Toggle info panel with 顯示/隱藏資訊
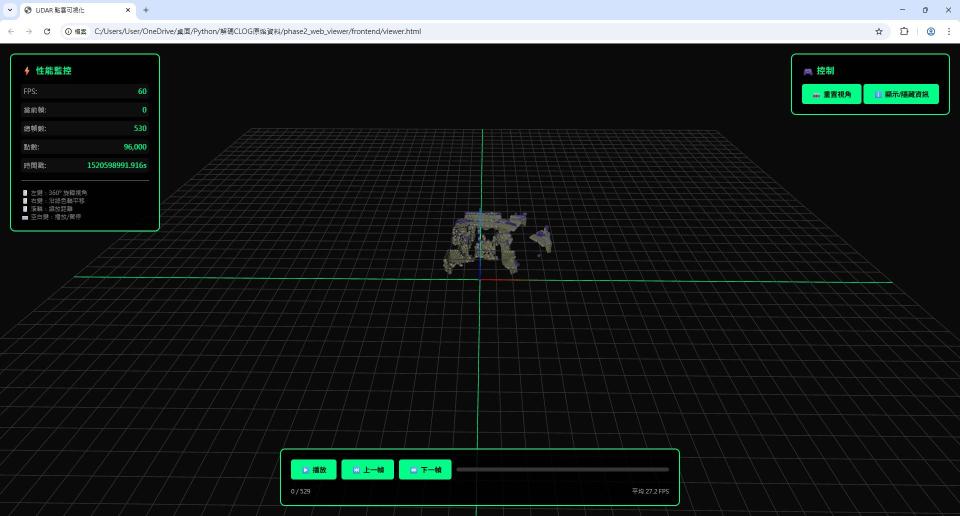The image size is (960, 516). click(901, 94)
